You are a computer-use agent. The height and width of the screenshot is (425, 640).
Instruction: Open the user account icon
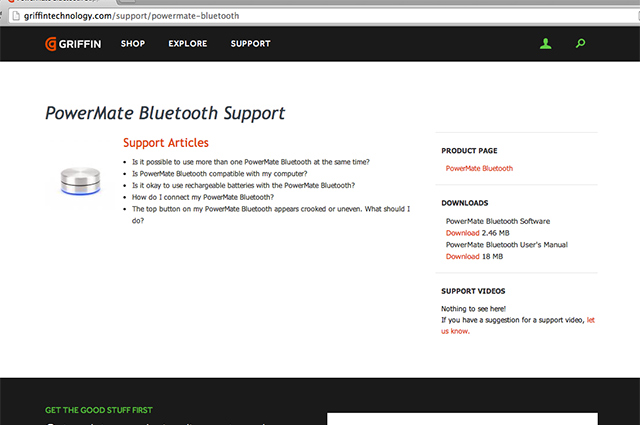click(545, 43)
